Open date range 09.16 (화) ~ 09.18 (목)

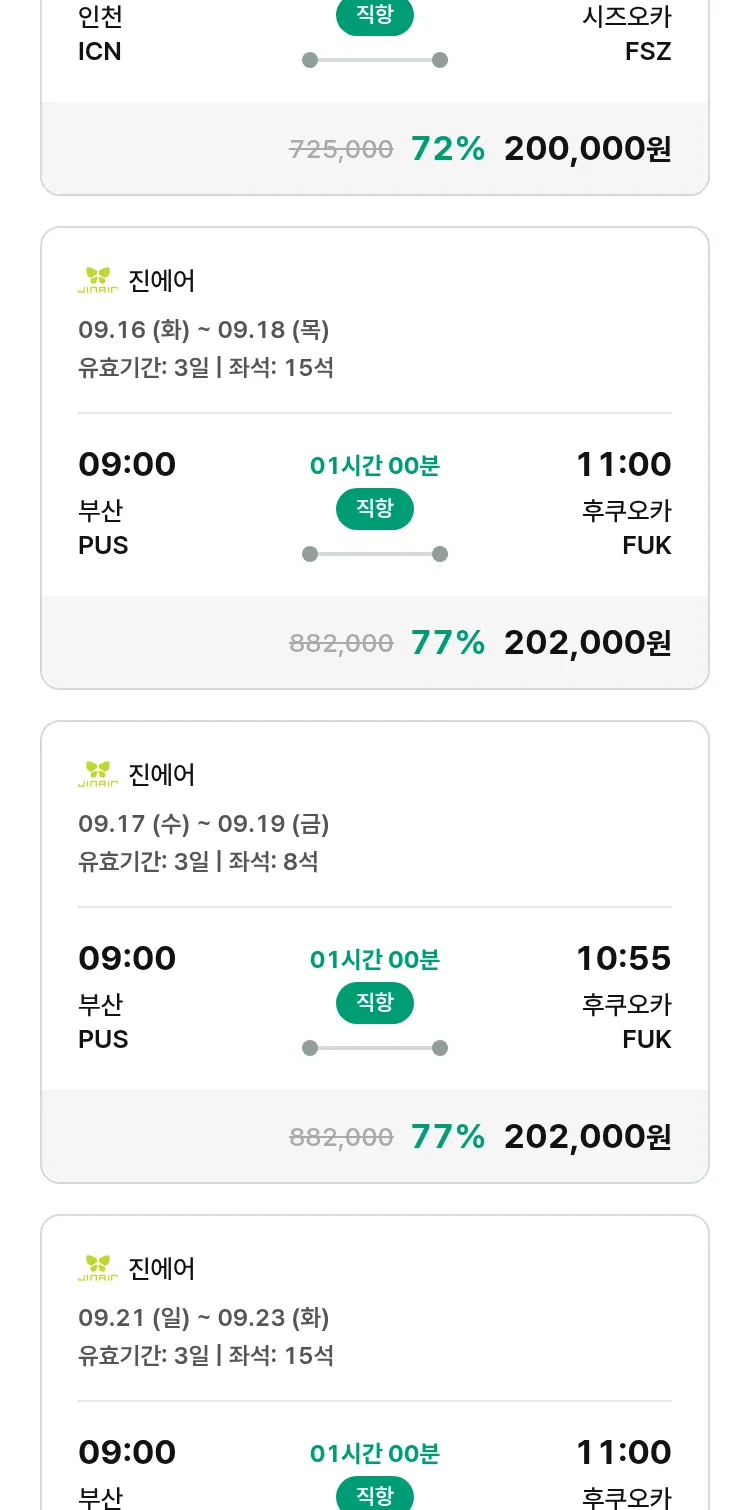pos(204,330)
